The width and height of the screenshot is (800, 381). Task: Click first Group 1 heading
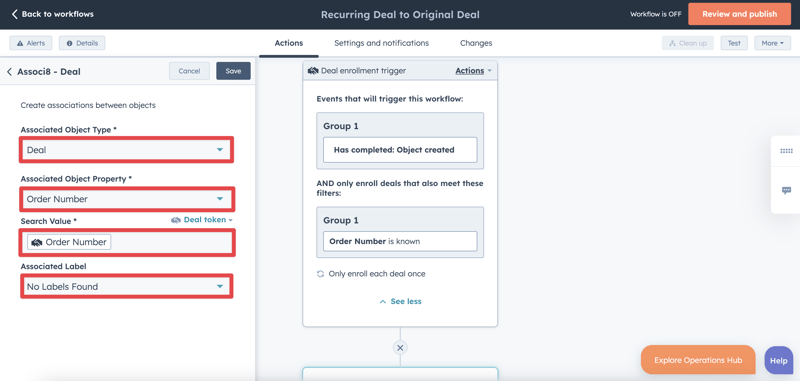341,126
